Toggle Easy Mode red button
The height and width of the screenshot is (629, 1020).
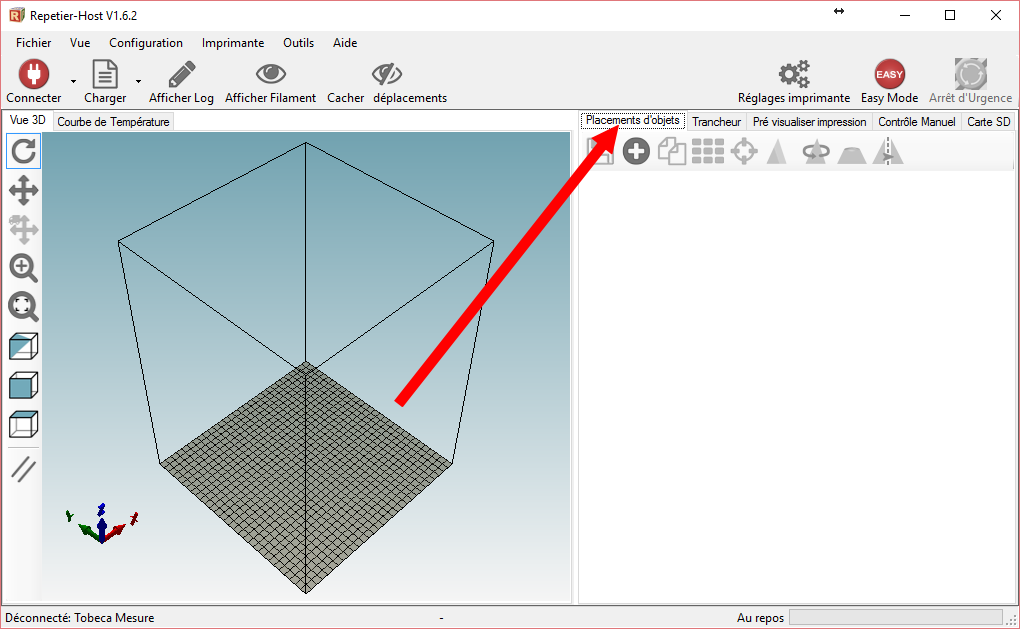tap(889, 75)
